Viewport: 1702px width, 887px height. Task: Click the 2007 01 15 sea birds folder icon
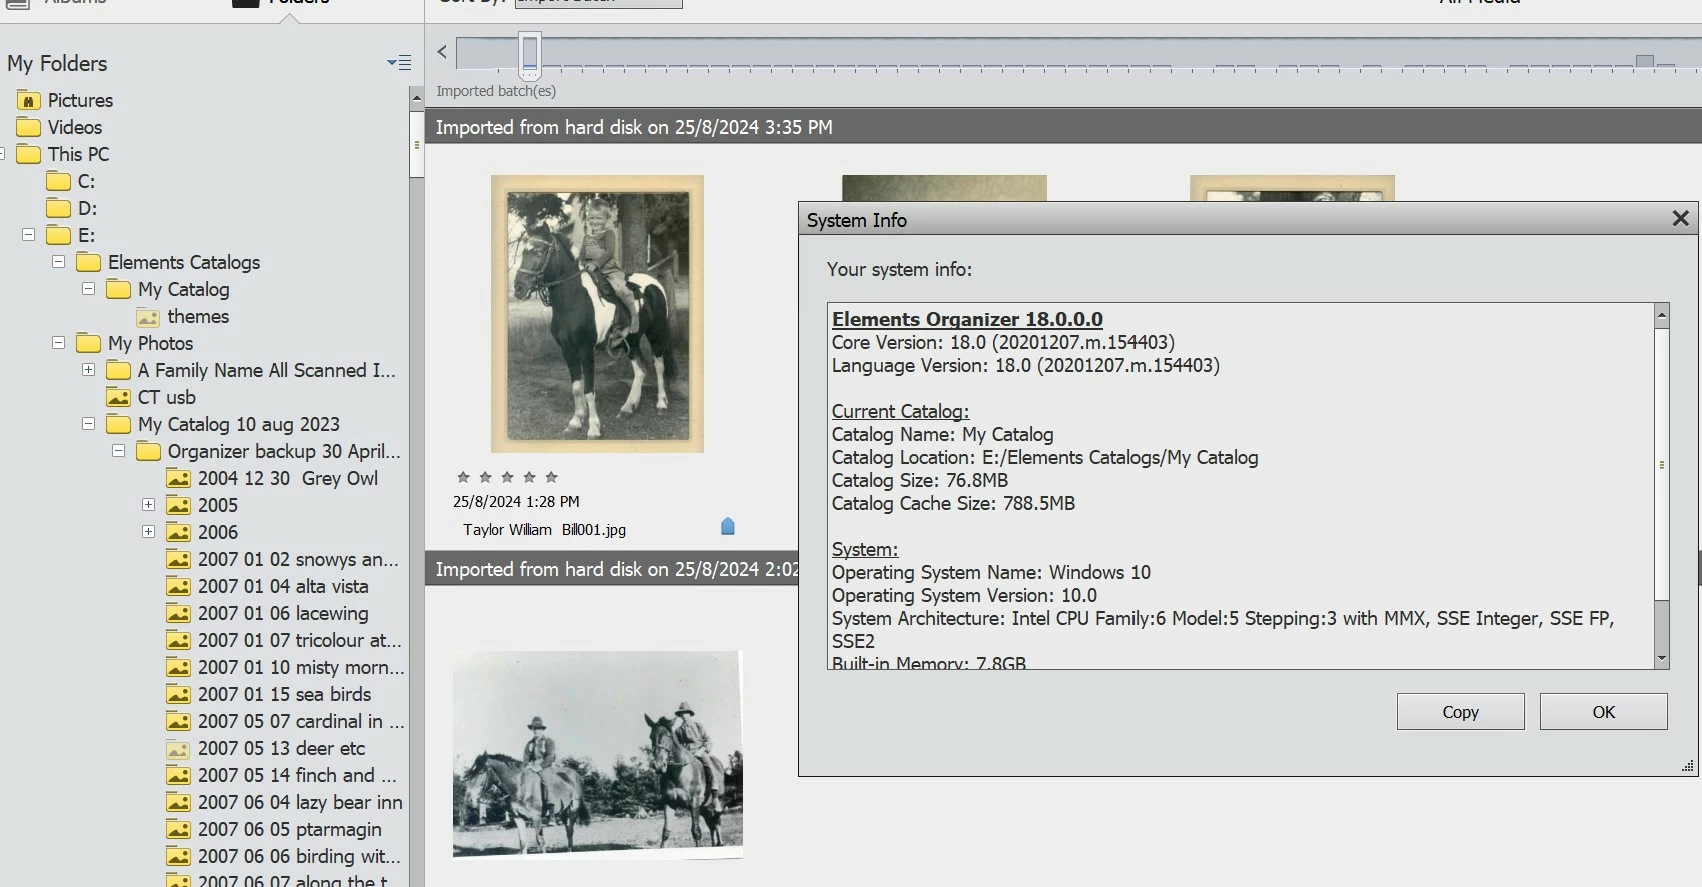(x=178, y=695)
